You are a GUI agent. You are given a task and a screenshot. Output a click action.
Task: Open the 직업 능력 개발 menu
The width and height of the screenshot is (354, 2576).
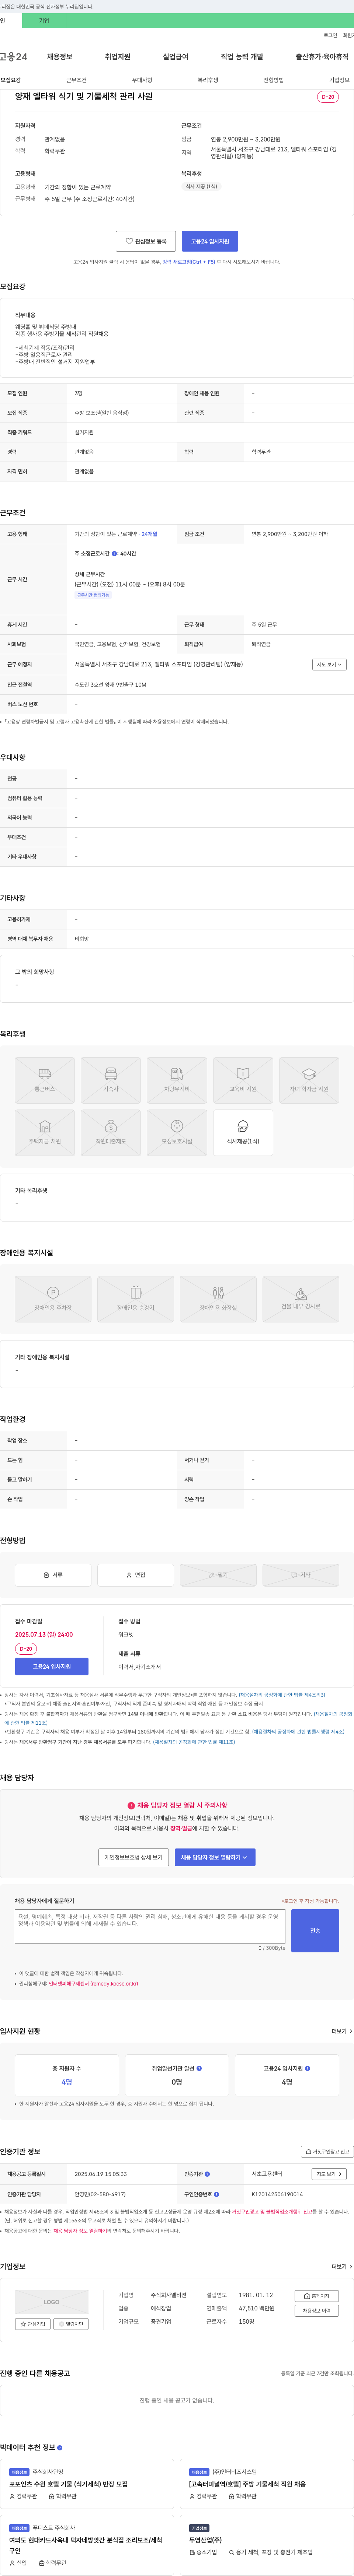242,57
